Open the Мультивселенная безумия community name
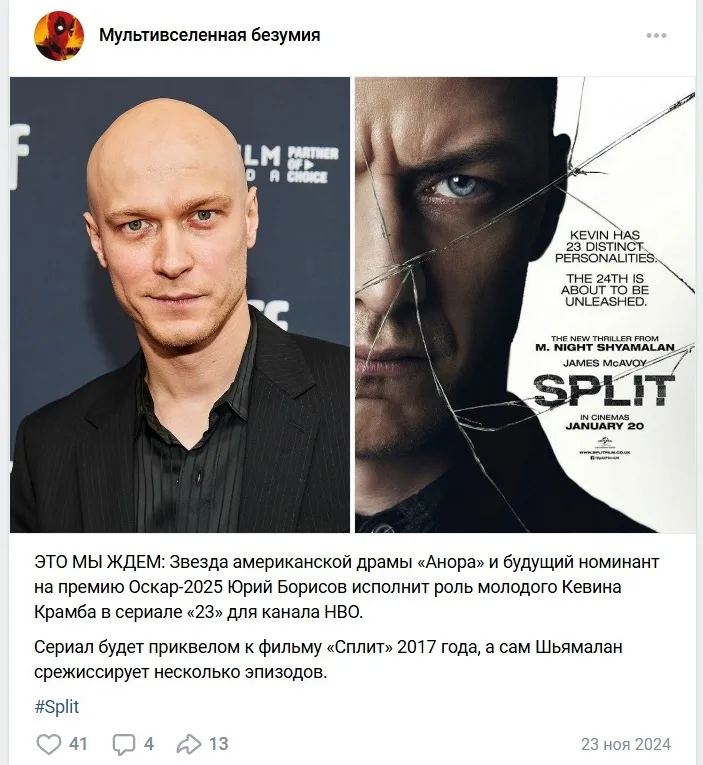Viewport: 703px width, 765px height. (209, 35)
